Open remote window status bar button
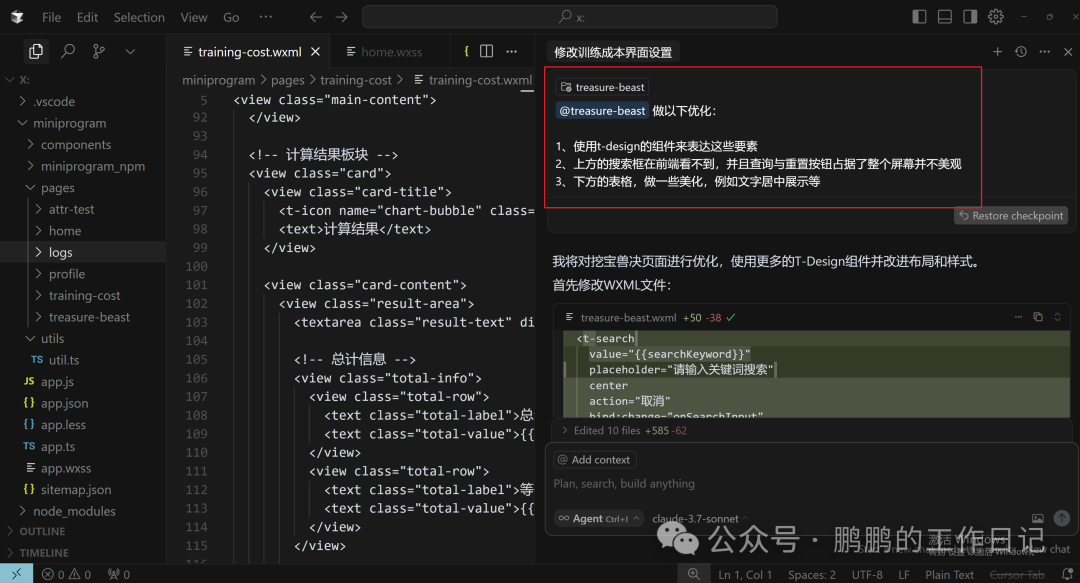Screen dimensions: 1080x583 [x=17, y=573]
